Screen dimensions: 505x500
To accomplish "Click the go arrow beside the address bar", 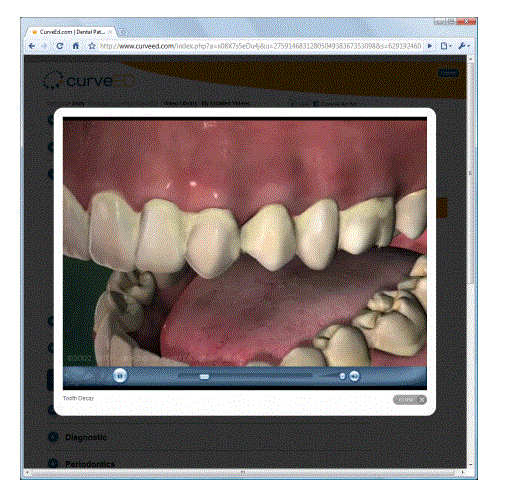I will [430, 46].
